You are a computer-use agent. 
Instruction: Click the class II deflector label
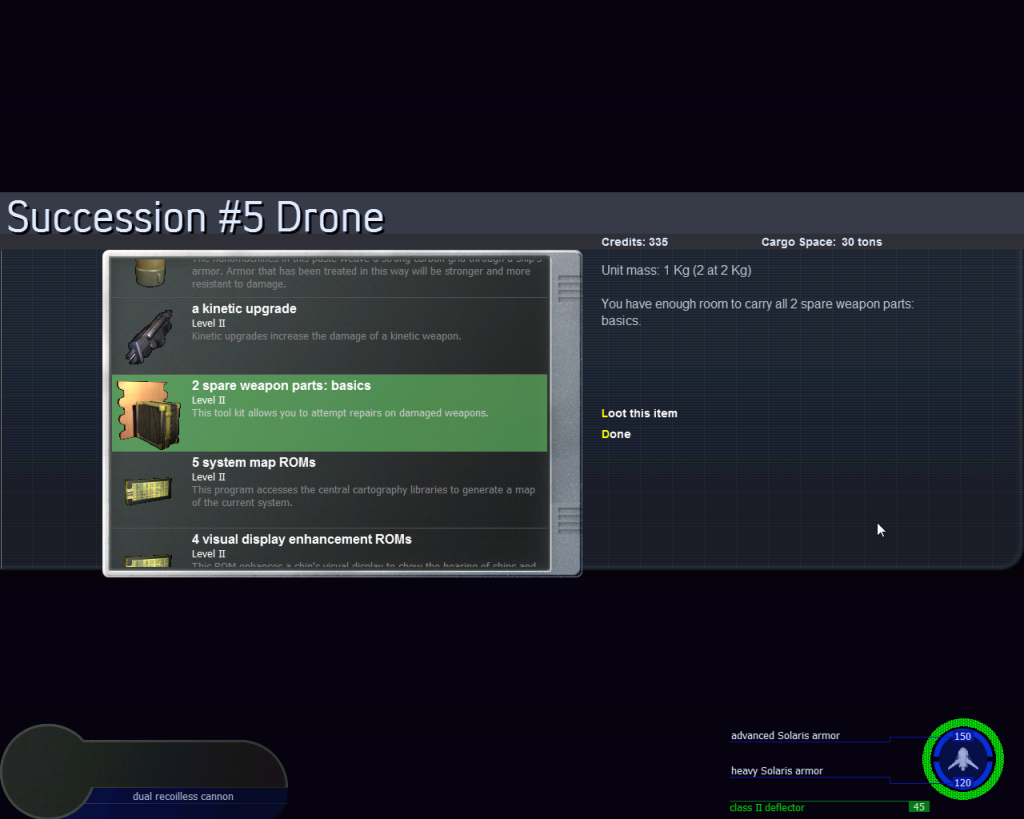[x=767, y=807]
